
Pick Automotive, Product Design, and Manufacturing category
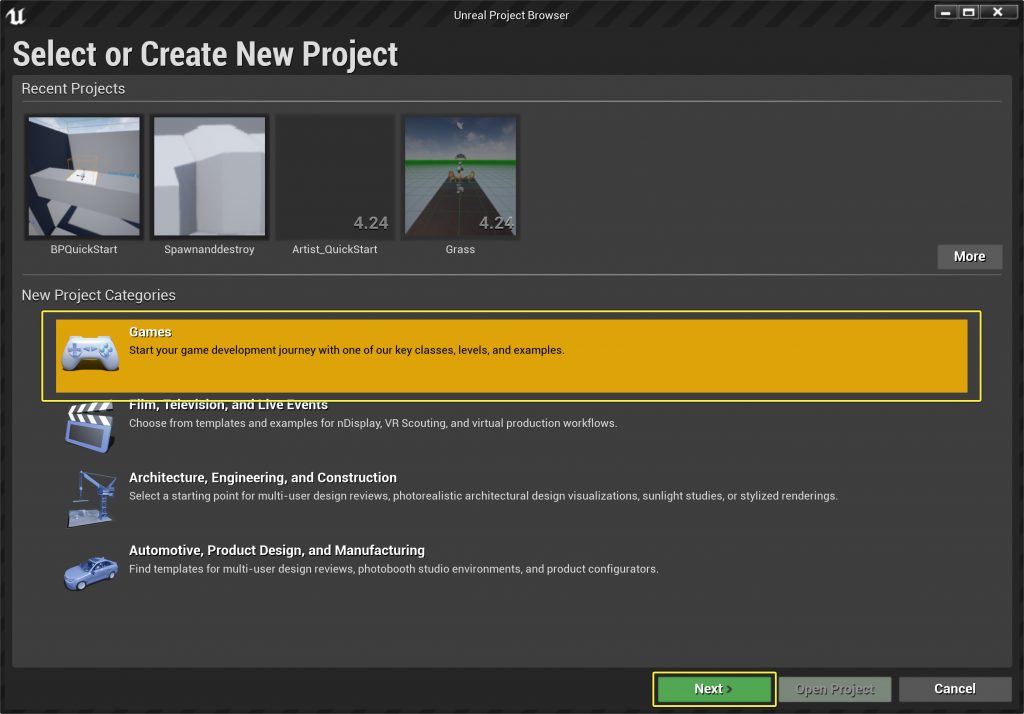[276, 551]
